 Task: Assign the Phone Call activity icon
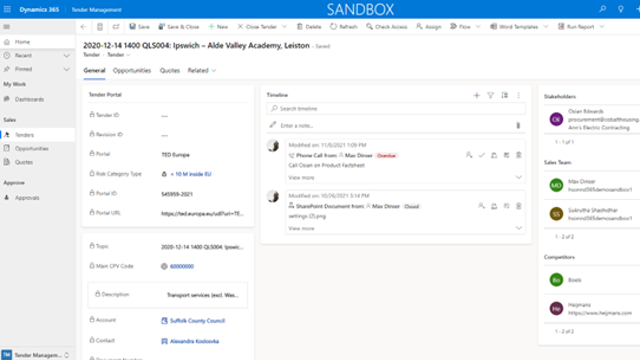(469, 155)
